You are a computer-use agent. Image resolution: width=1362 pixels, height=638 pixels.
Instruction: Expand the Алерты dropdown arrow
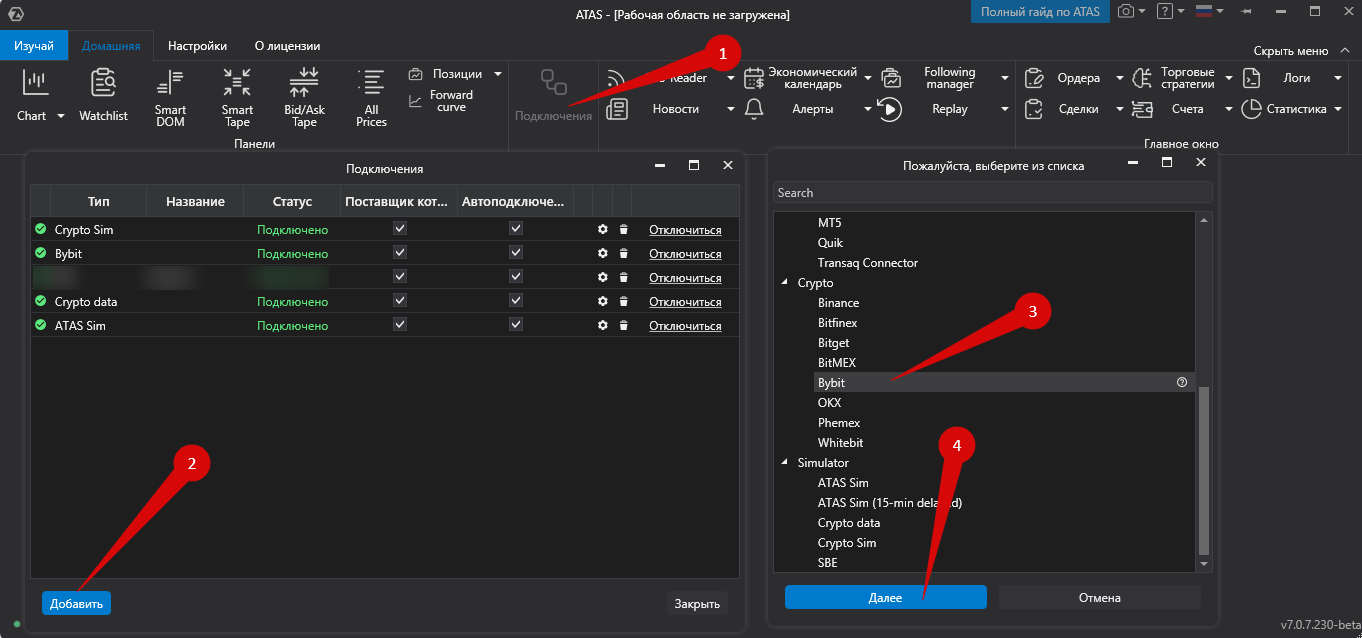[x=867, y=109]
